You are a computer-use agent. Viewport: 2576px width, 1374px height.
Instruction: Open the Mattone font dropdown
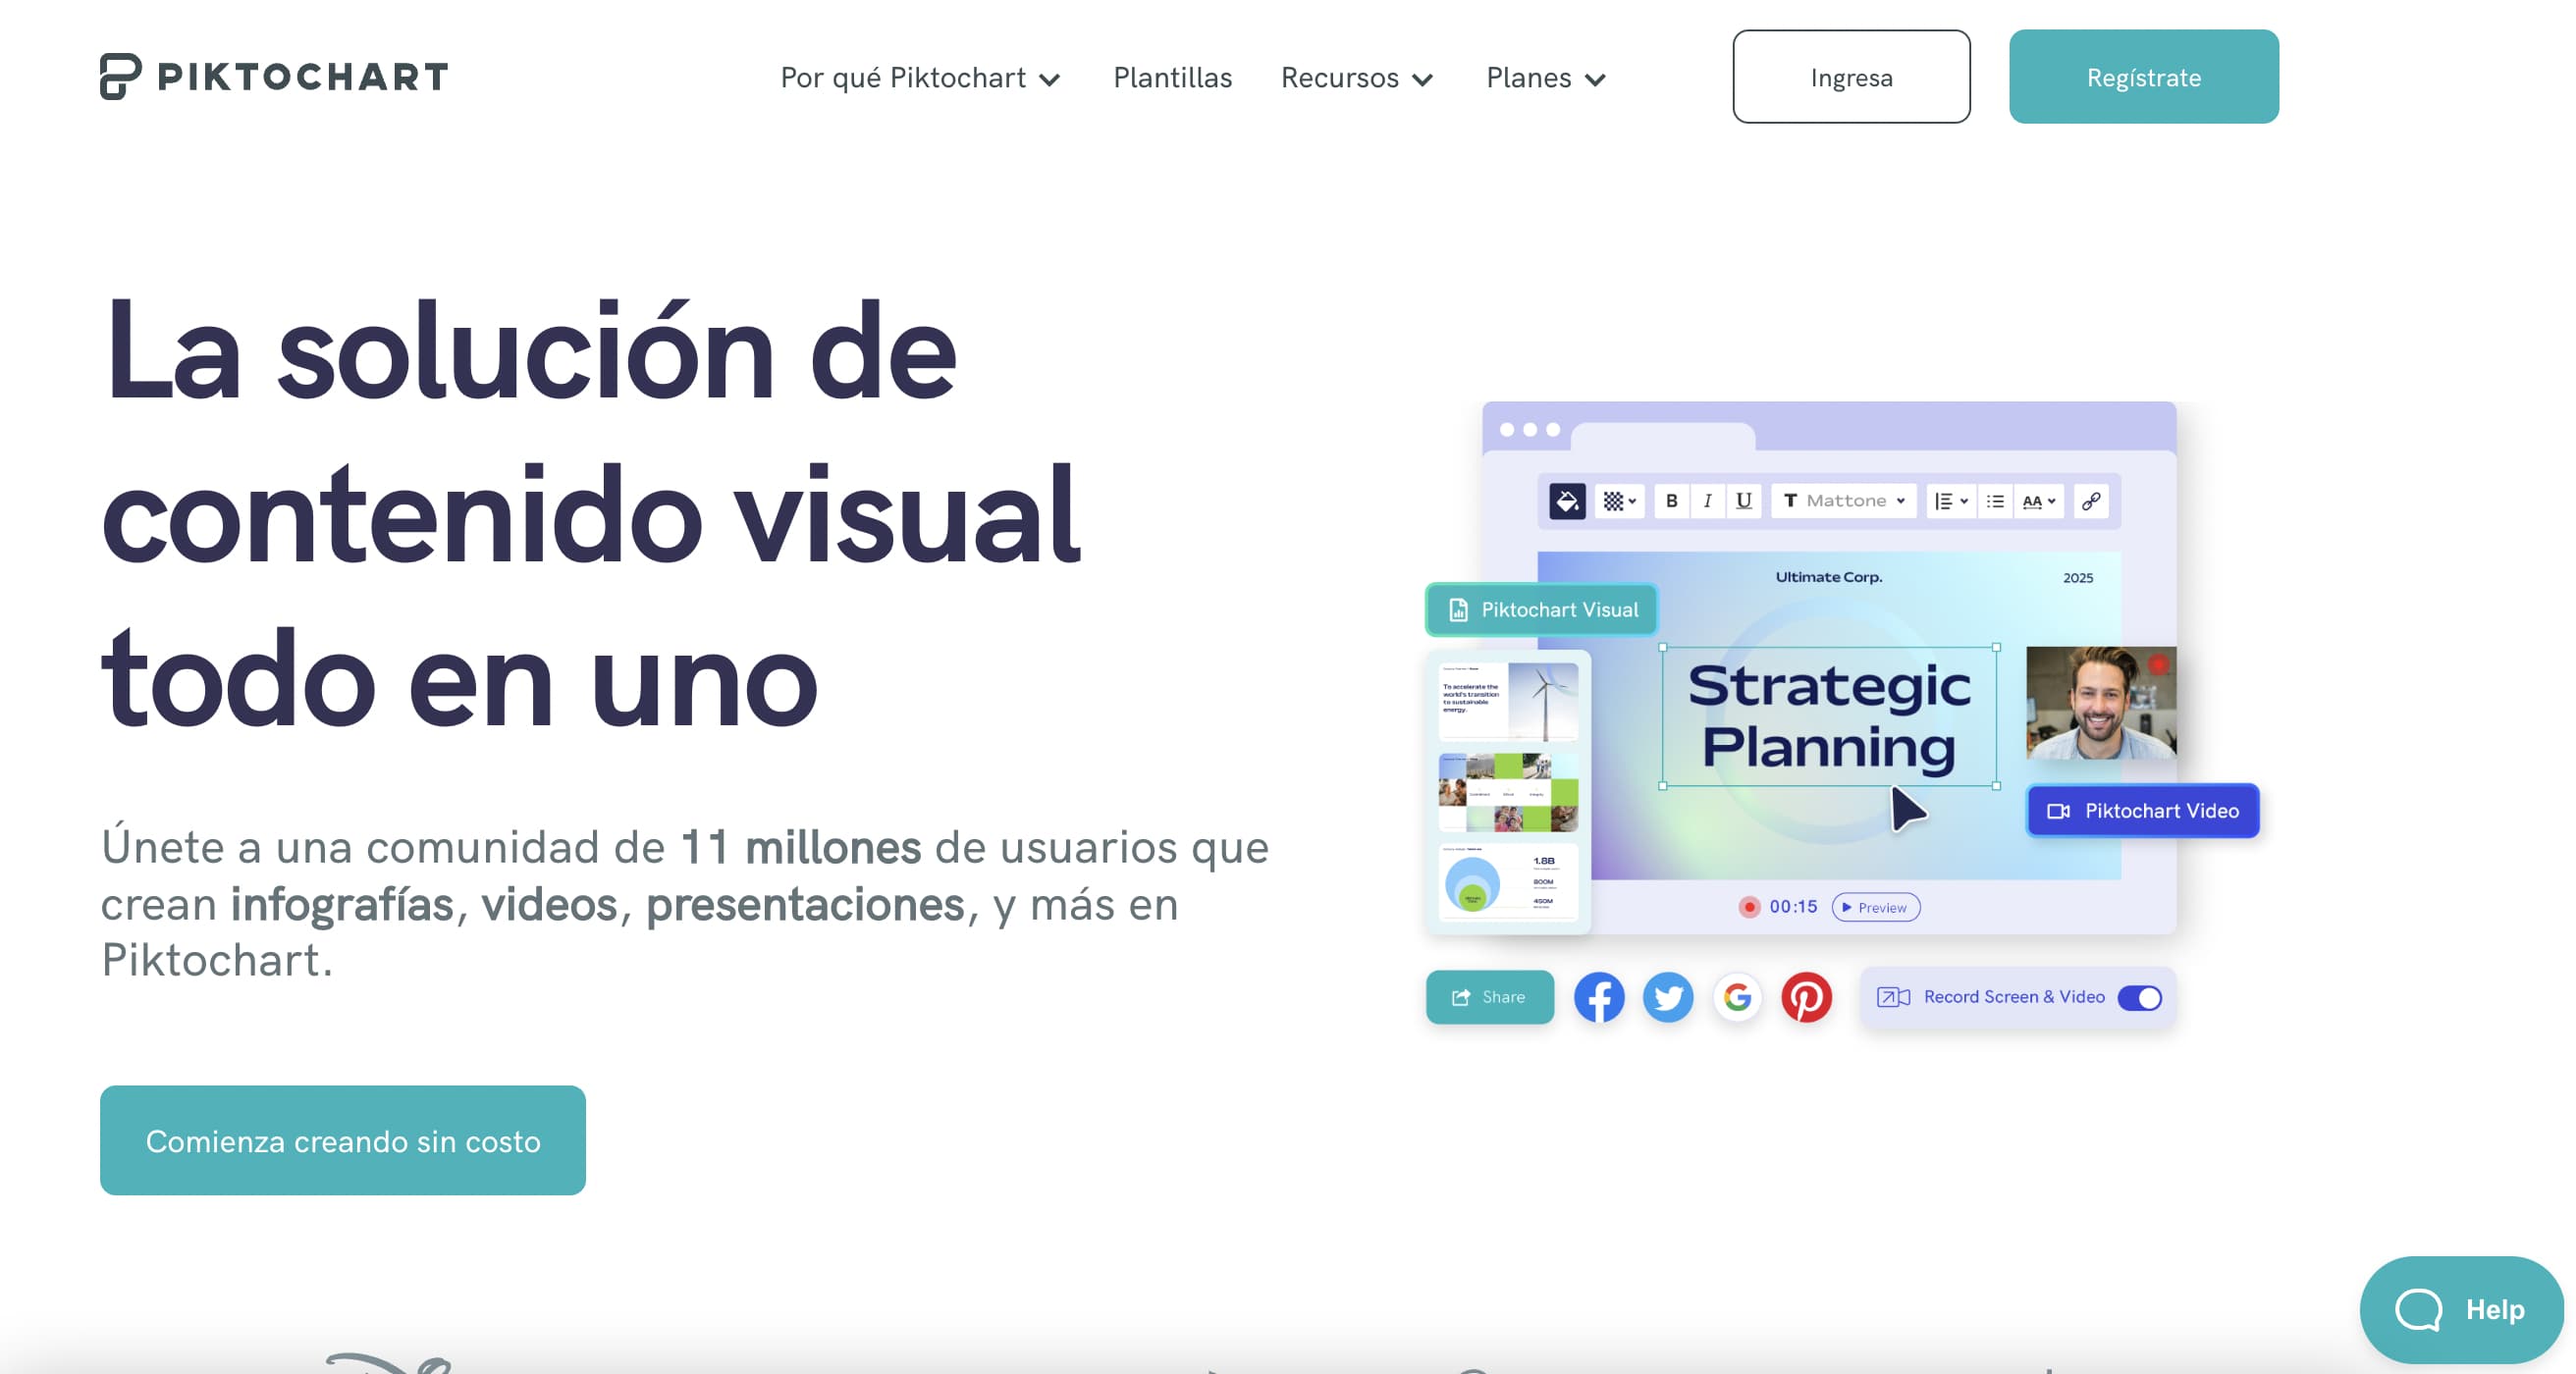coord(1844,501)
